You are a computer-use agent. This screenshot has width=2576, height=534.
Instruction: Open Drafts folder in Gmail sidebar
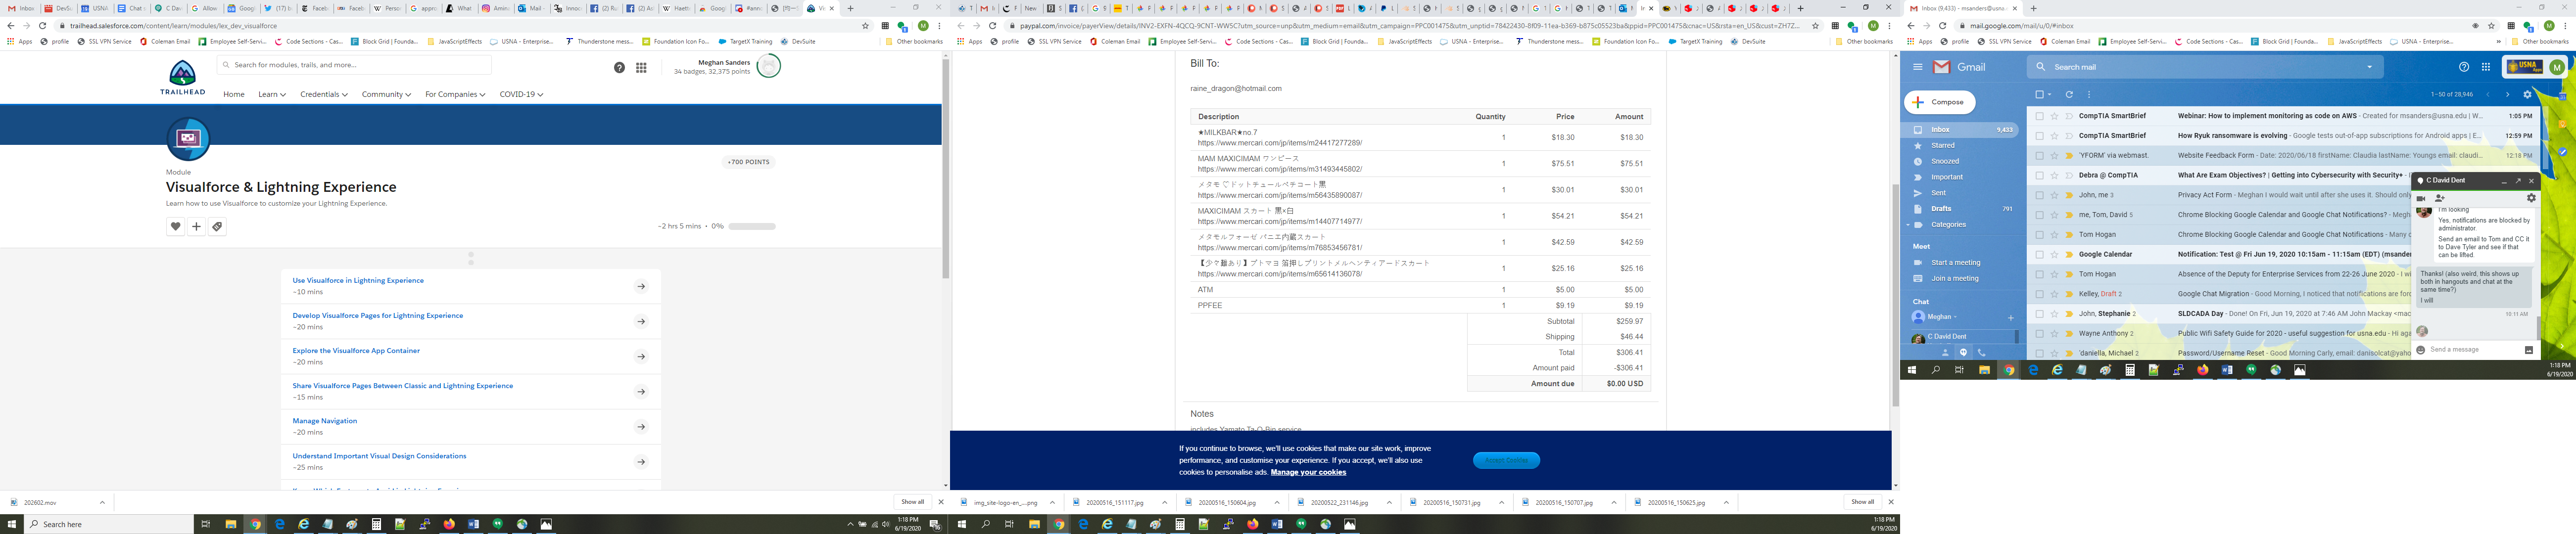(x=1941, y=209)
